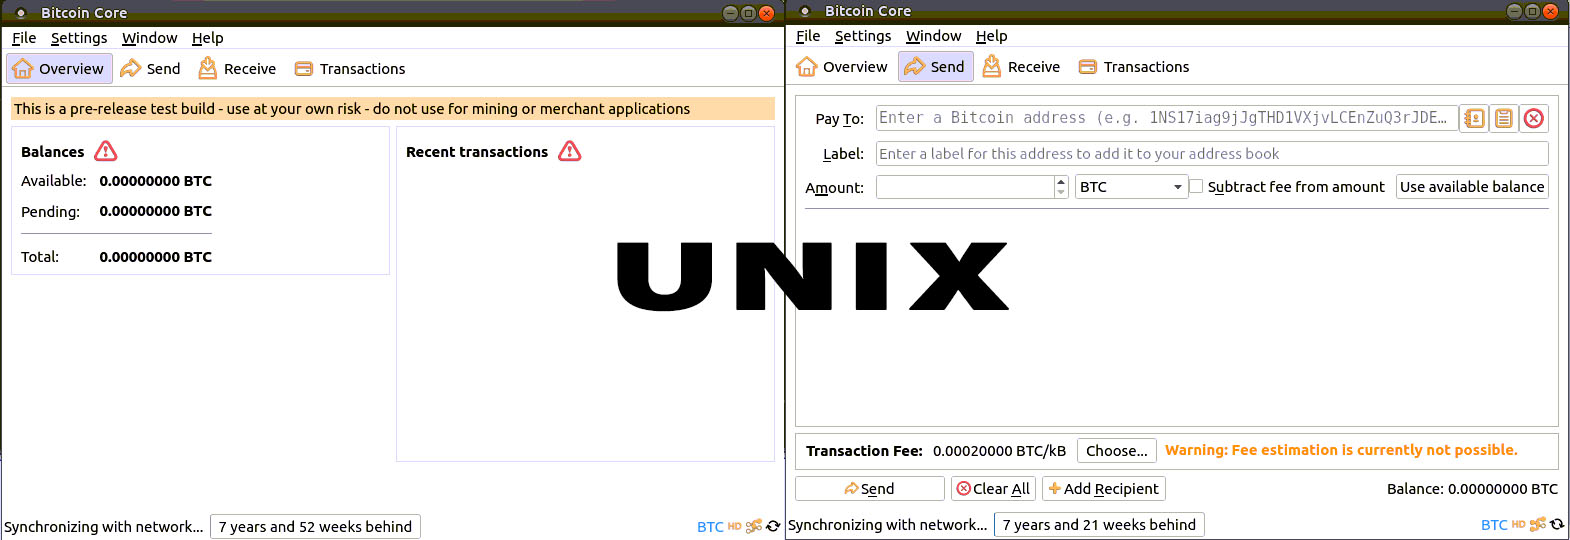The width and height of the screenshot is (1570, 540).
Task: Click Choose... transaction fee button
Action: tap(1116, 451)
